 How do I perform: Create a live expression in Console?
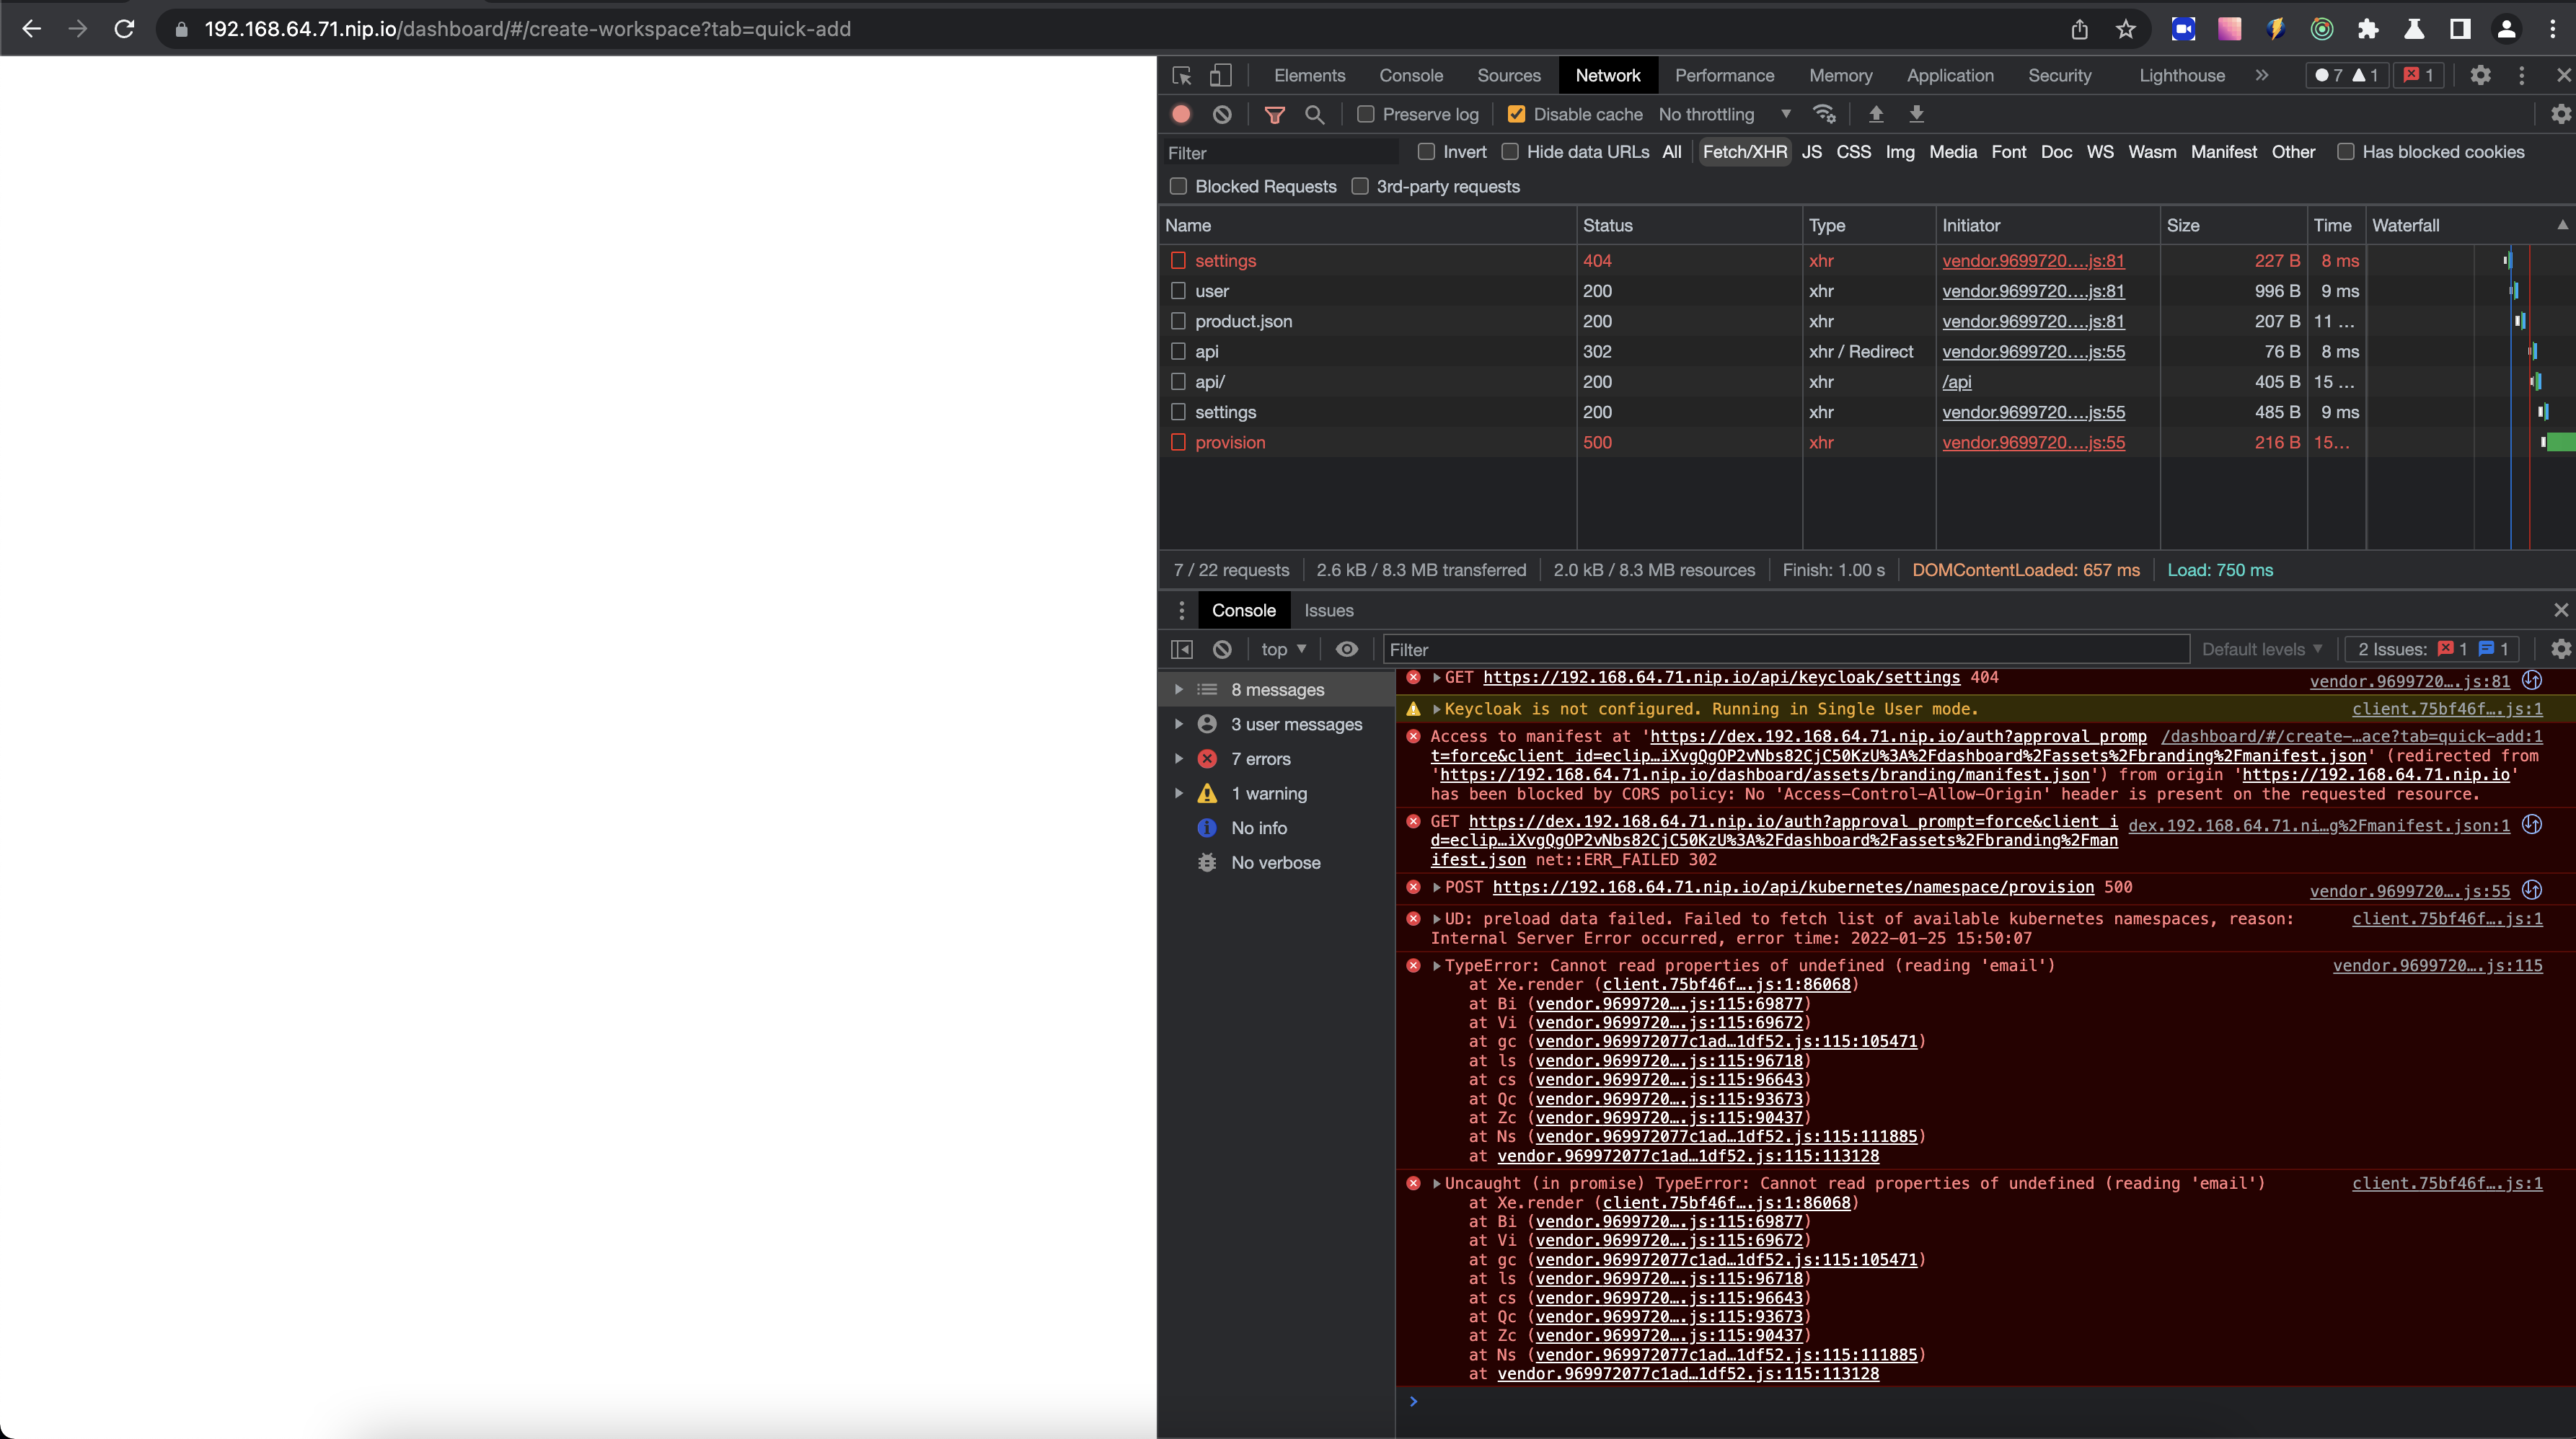(x=1347, y=649)
